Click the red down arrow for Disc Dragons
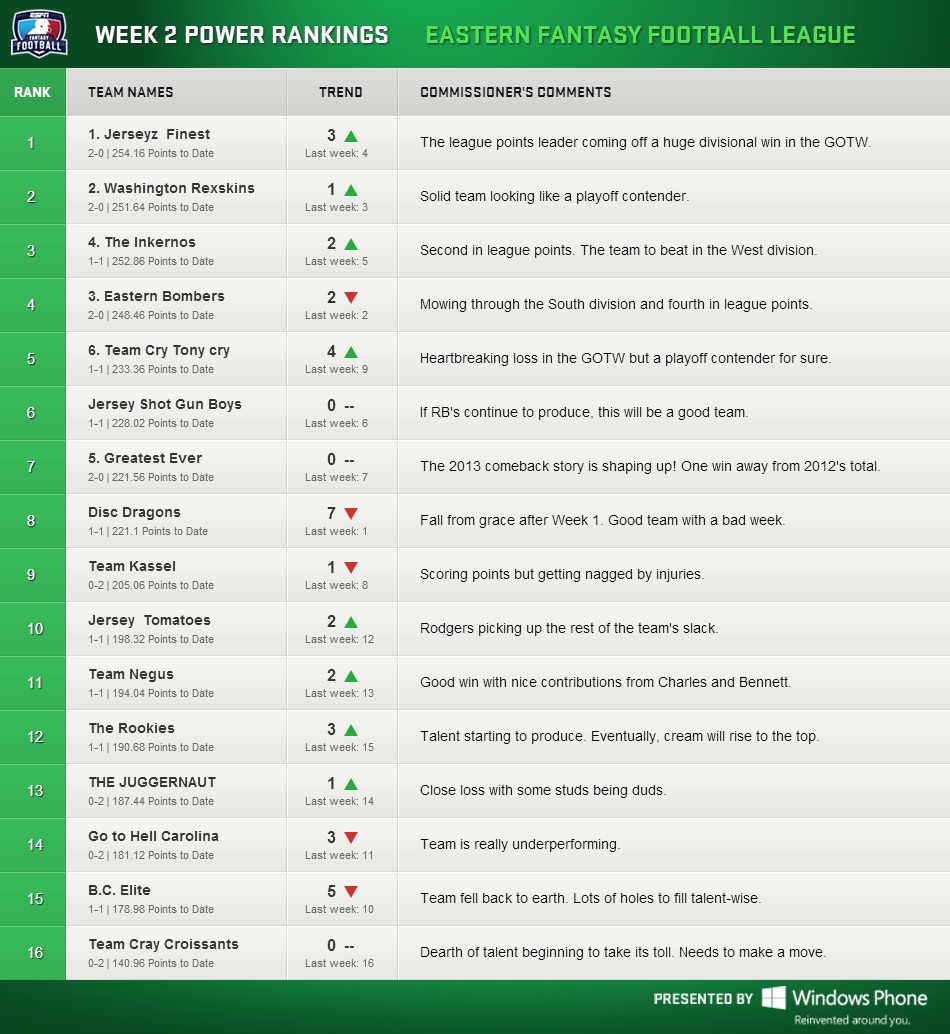The height and width of the screenshot is (1034, 950). 351,513
